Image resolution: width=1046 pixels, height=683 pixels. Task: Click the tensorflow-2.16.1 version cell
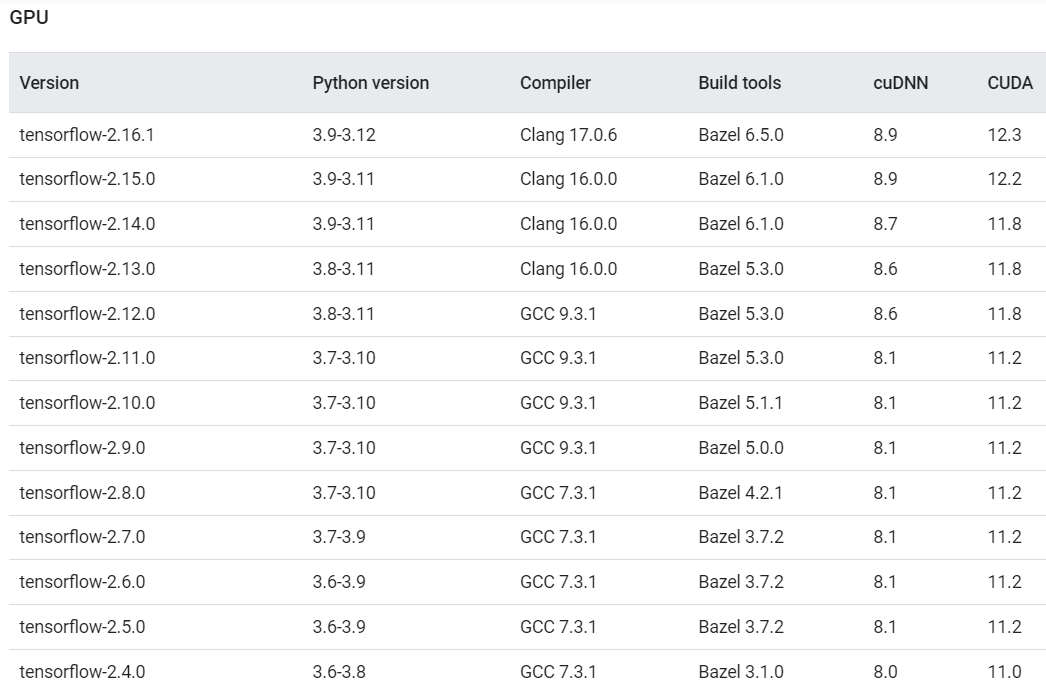pos(87,135)
